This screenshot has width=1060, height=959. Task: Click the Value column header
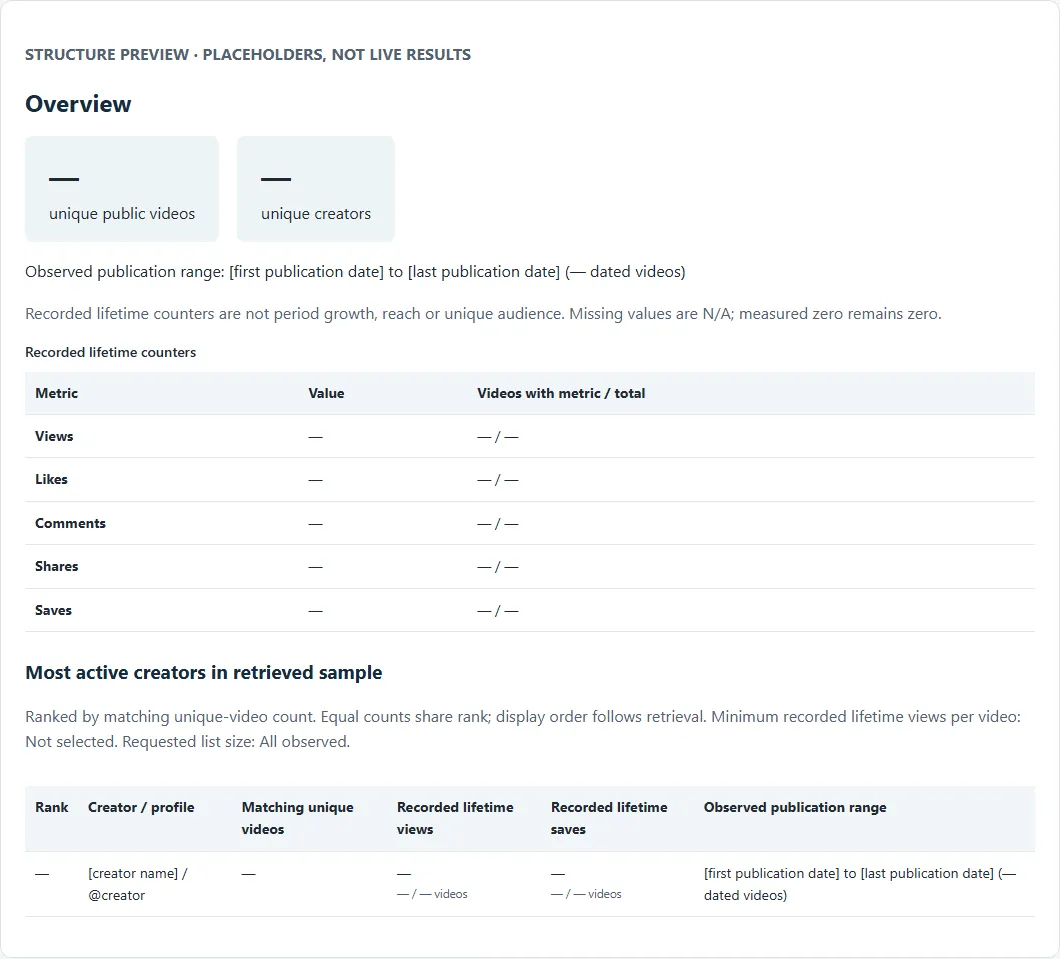click(327, 393)
